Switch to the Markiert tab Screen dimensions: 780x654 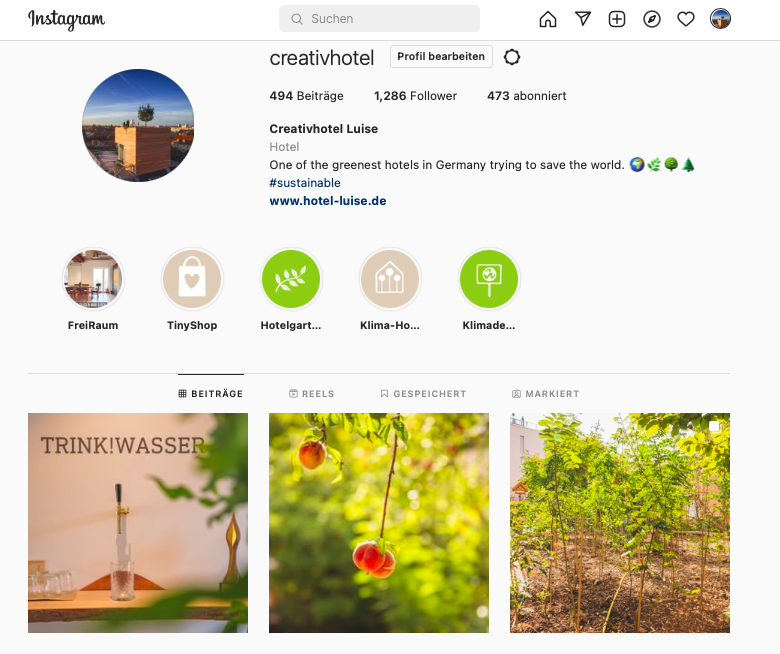click(x=546, y=393)
